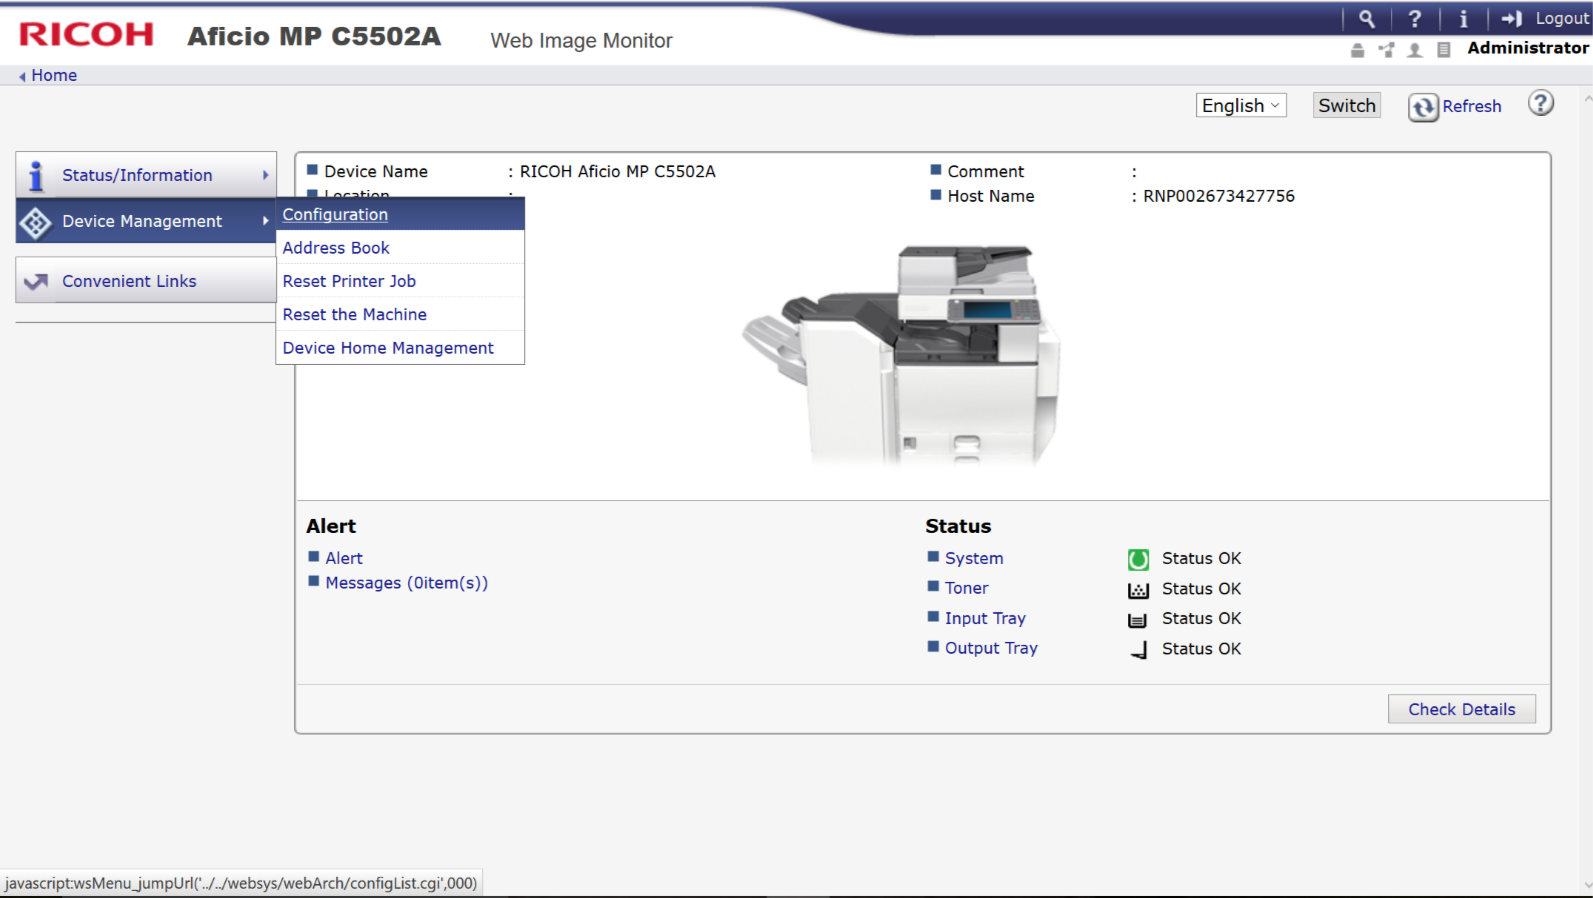Screen dimensions: 1593x898
Task: Select Address Book from the submenu
Action: click(400, 248)
